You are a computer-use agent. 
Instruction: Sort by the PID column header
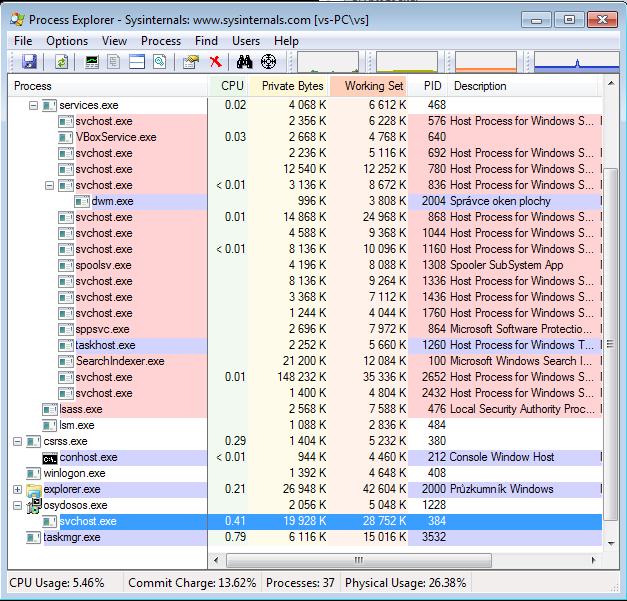(x=429, y=86)
